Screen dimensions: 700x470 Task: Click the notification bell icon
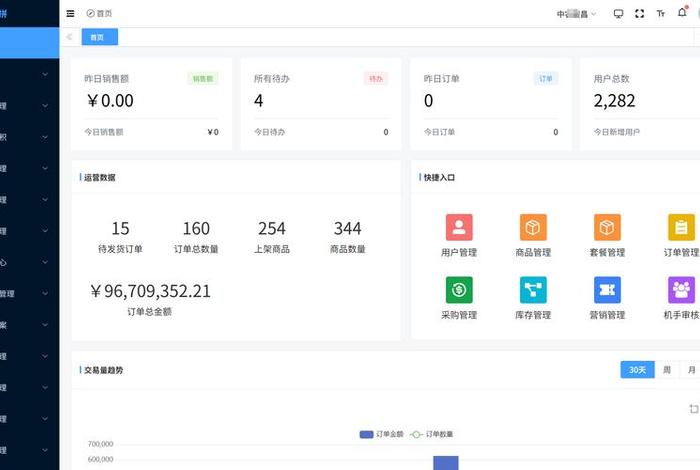pos(682,13)
